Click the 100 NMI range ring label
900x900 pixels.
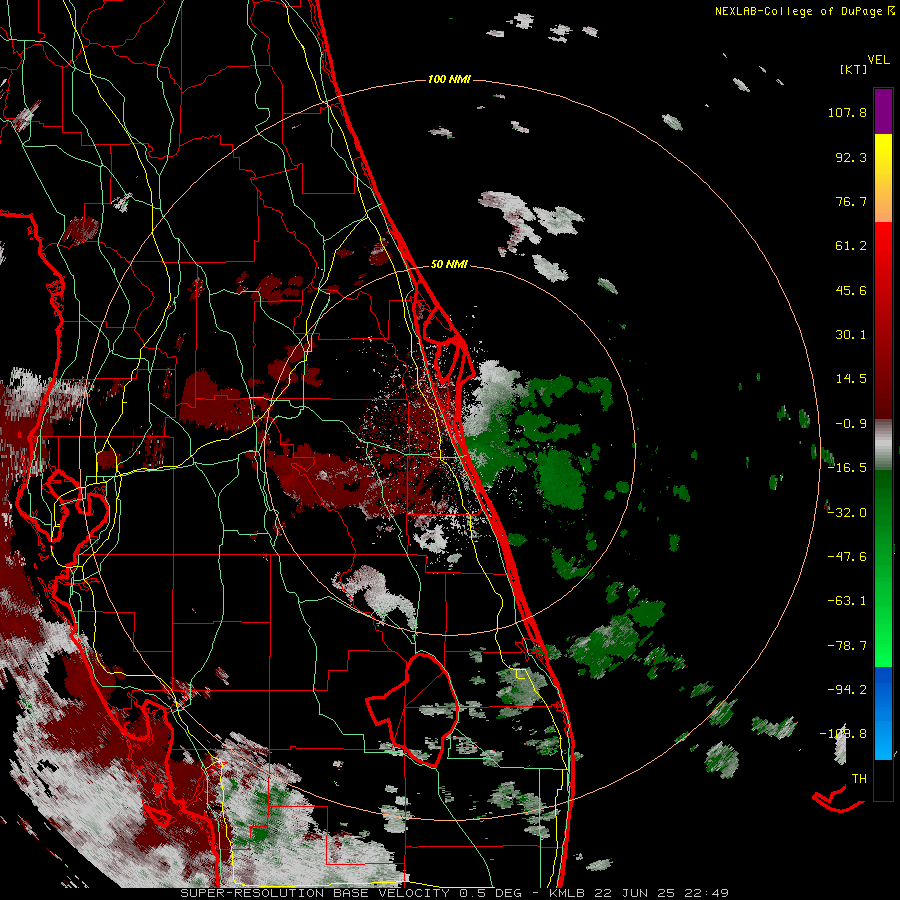(x=449, y=79)
